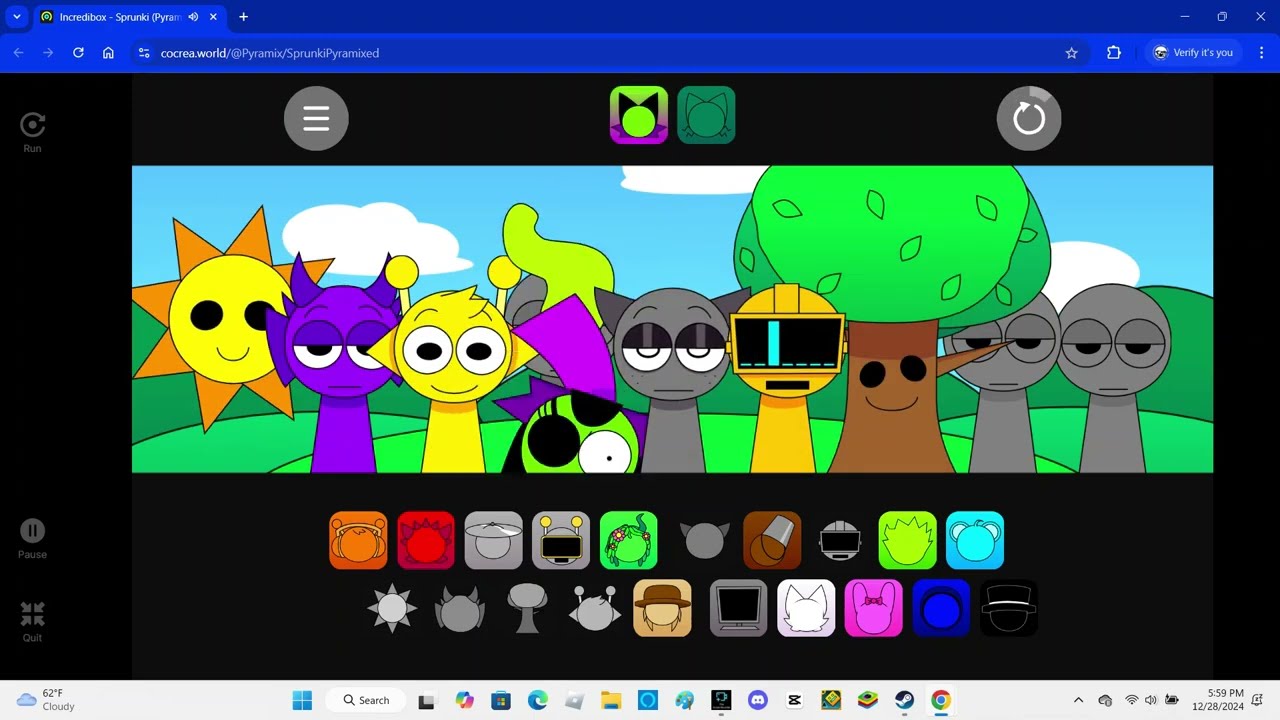Open the weather widget showing 62°F Cloudy
This screenshot has width=1280, height=720.
click(47, 700)
